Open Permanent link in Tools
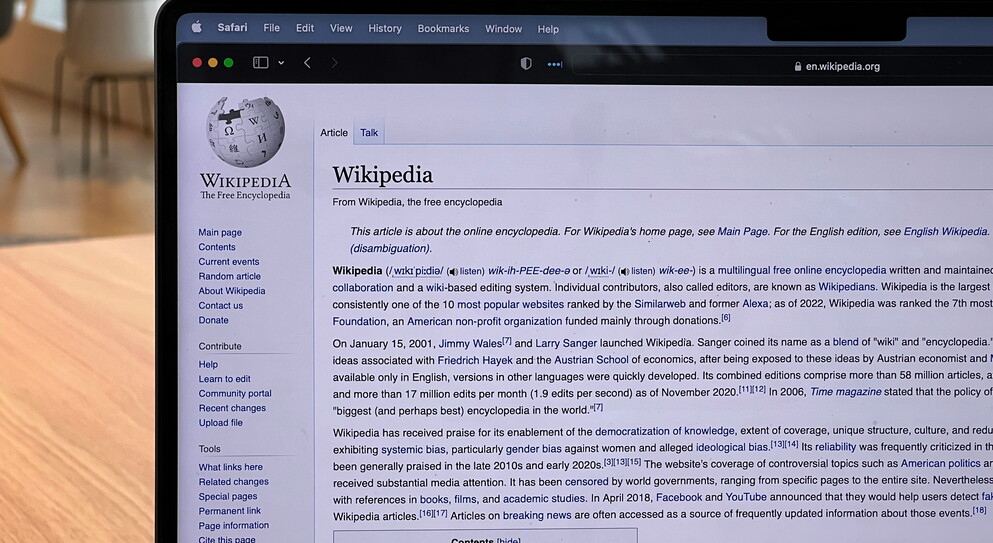Screen dimensions: 993x543 coord(229,511)
